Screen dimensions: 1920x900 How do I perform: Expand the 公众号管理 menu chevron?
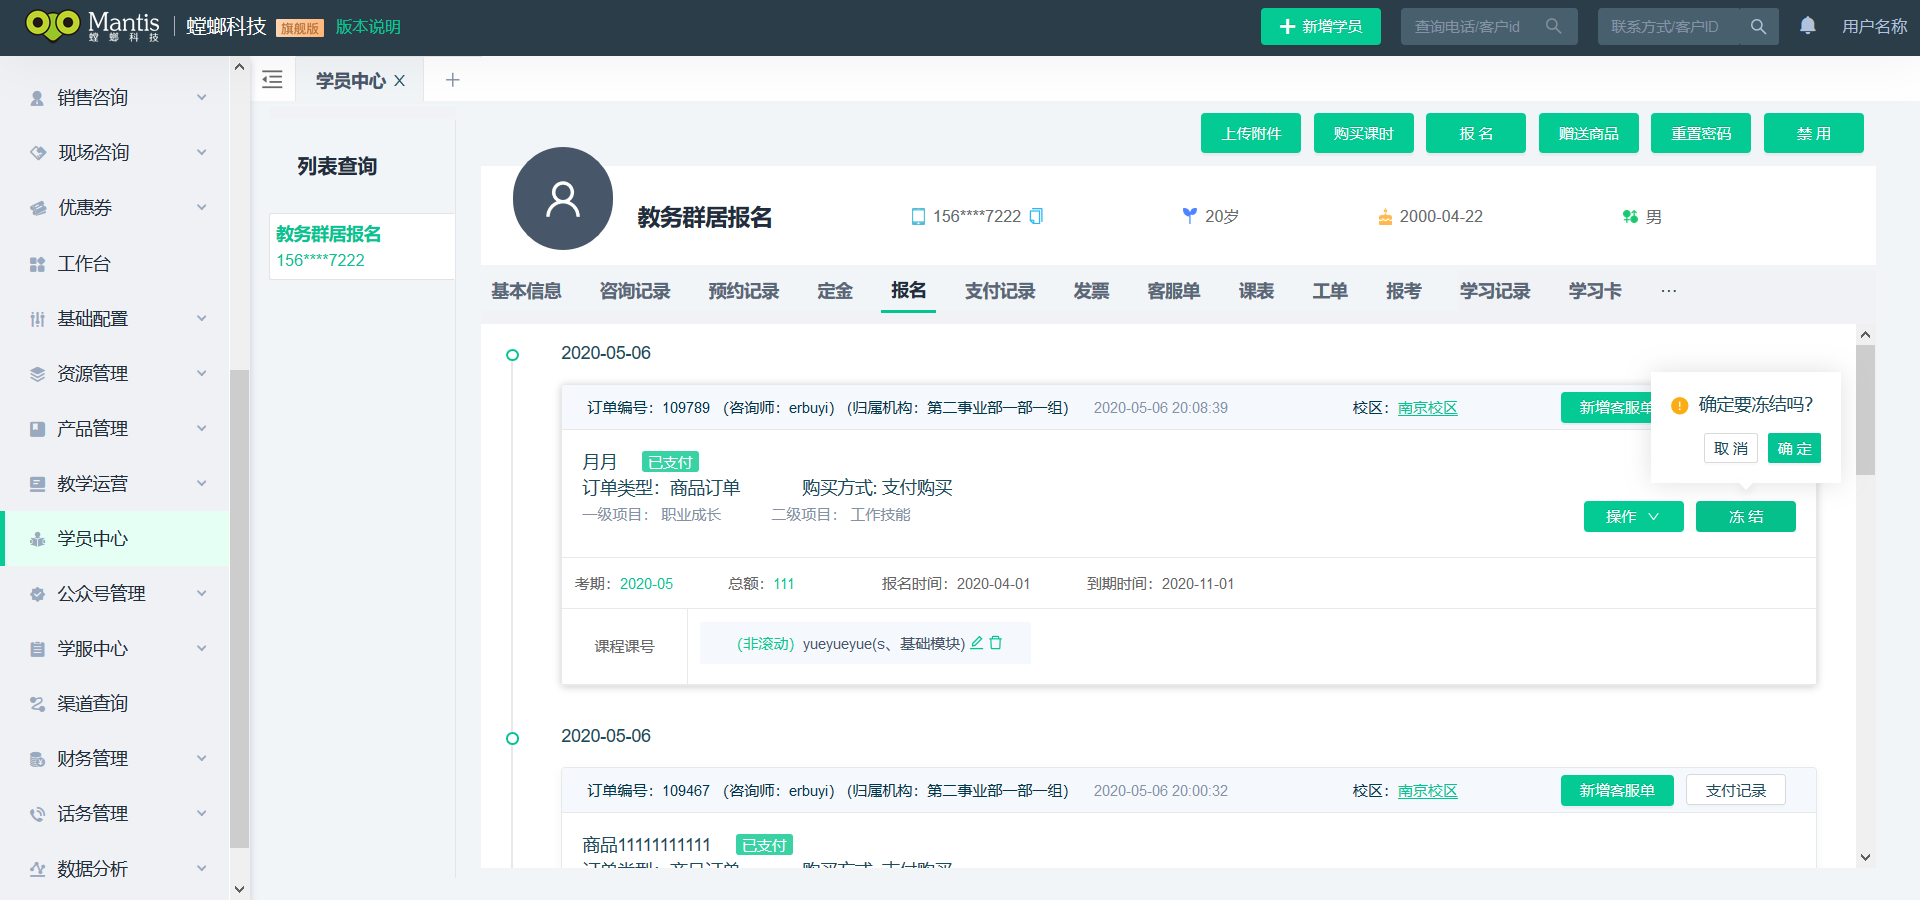201,594
